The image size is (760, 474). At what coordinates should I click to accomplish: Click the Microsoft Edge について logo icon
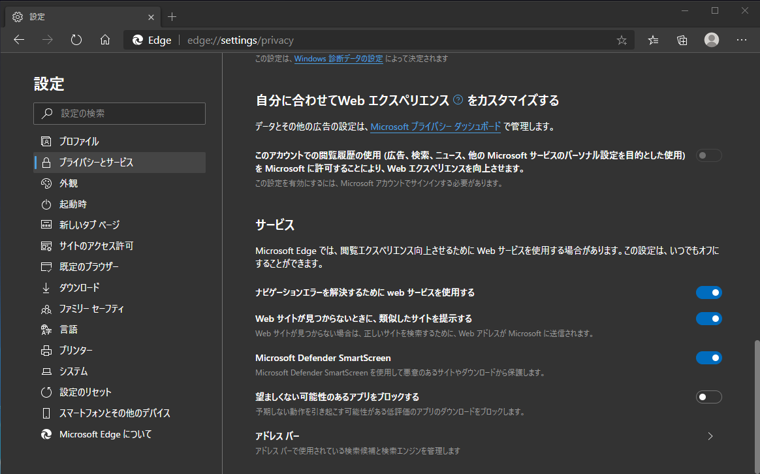tap(46, 434)
